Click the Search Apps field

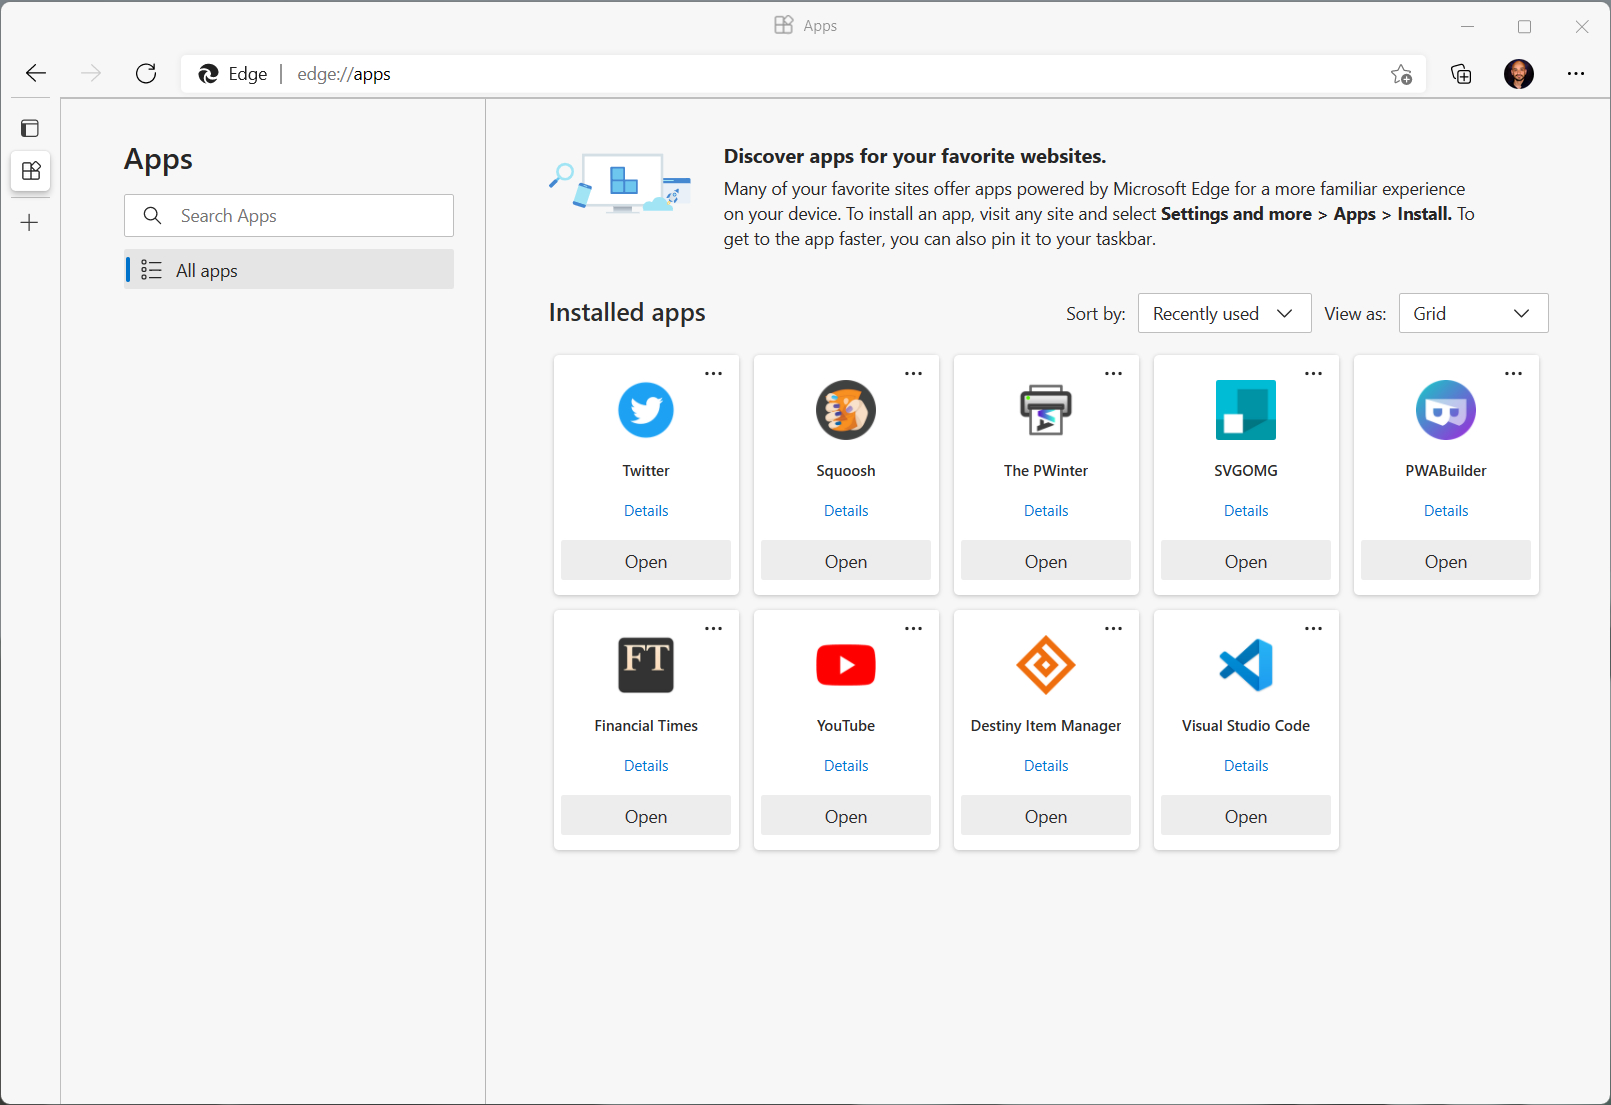tap(288, 215)
